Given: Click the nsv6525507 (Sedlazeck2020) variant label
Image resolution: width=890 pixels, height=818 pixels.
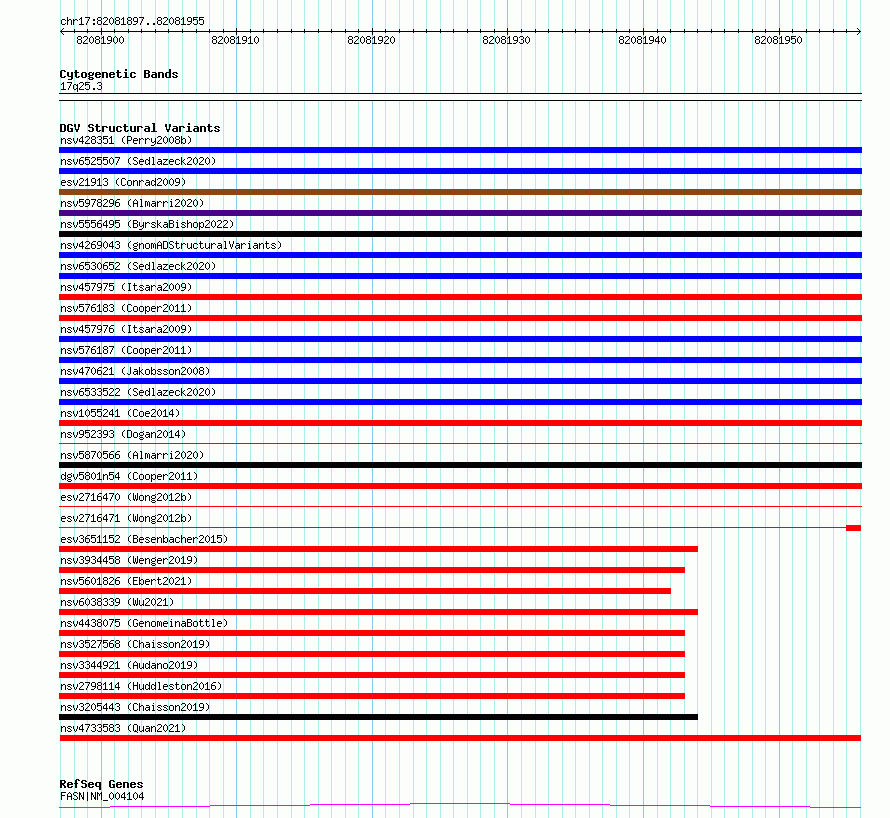Looking at the screenshot, I should pos(138,161).
